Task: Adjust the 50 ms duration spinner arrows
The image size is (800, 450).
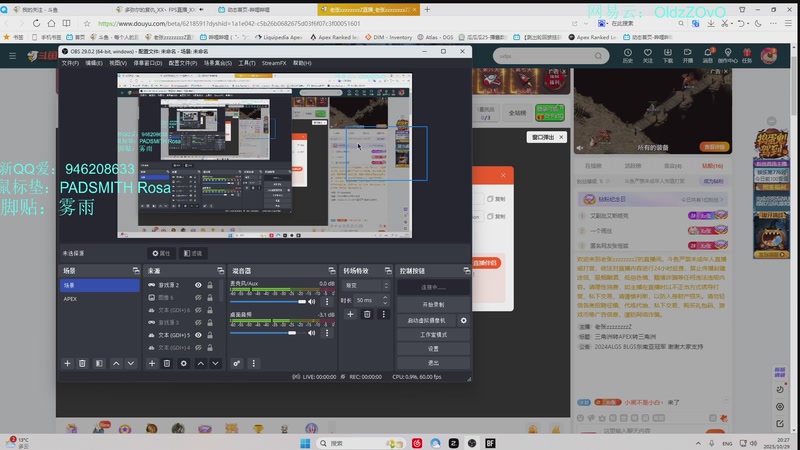Action: [x=385, y=300]
